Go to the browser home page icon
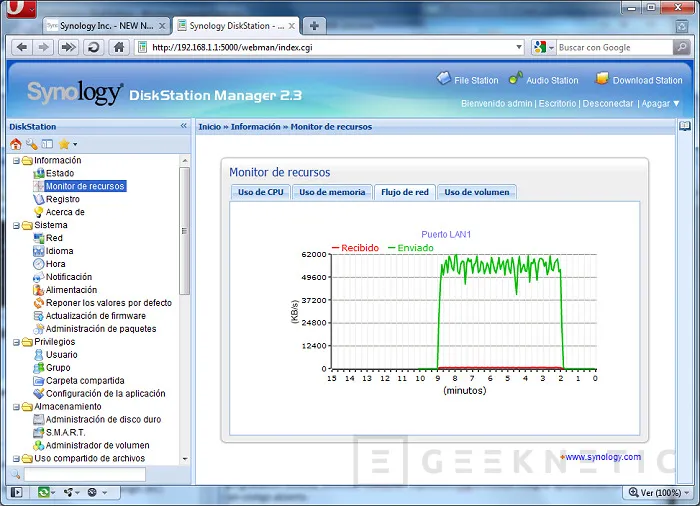The height and width of the screenshot is (506, 700). [x=119, y=47]
